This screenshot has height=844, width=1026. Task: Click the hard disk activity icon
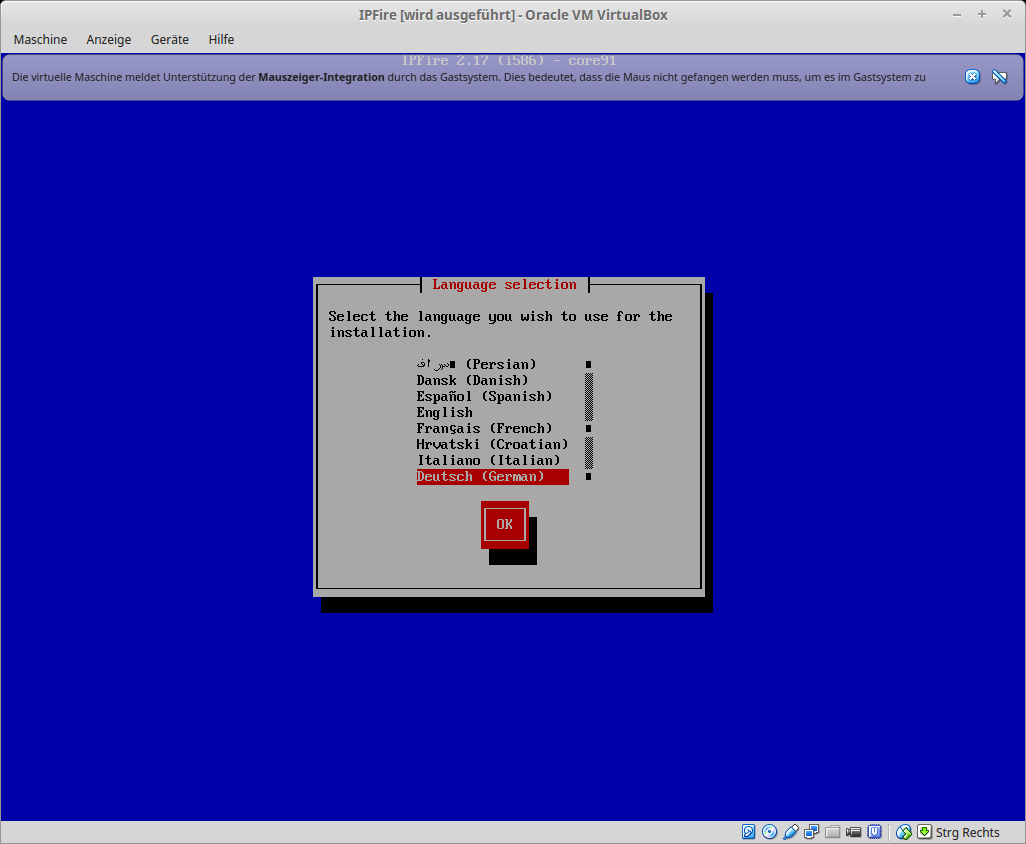coord(749,832)
